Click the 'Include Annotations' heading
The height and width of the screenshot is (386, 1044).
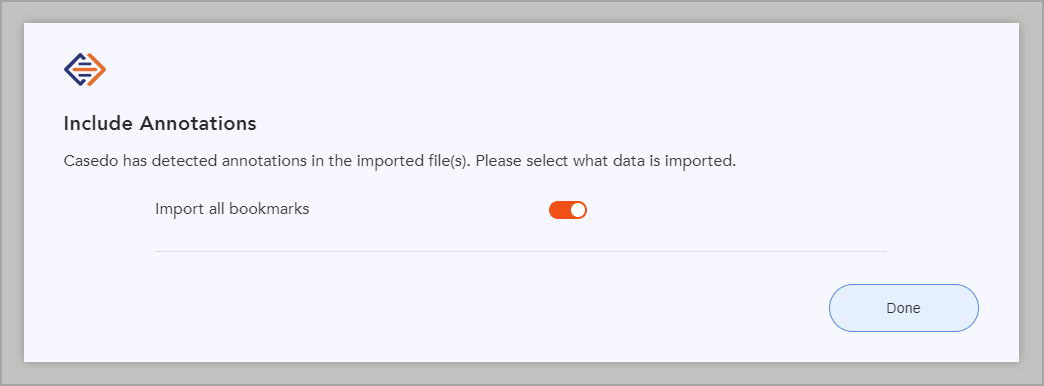pos(160,124)
